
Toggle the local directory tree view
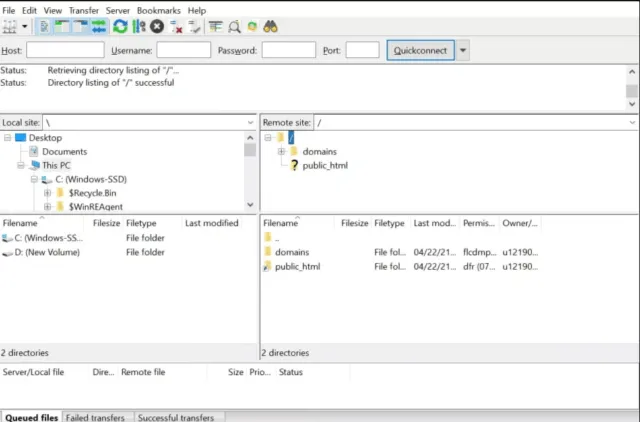tap(61, 26)
